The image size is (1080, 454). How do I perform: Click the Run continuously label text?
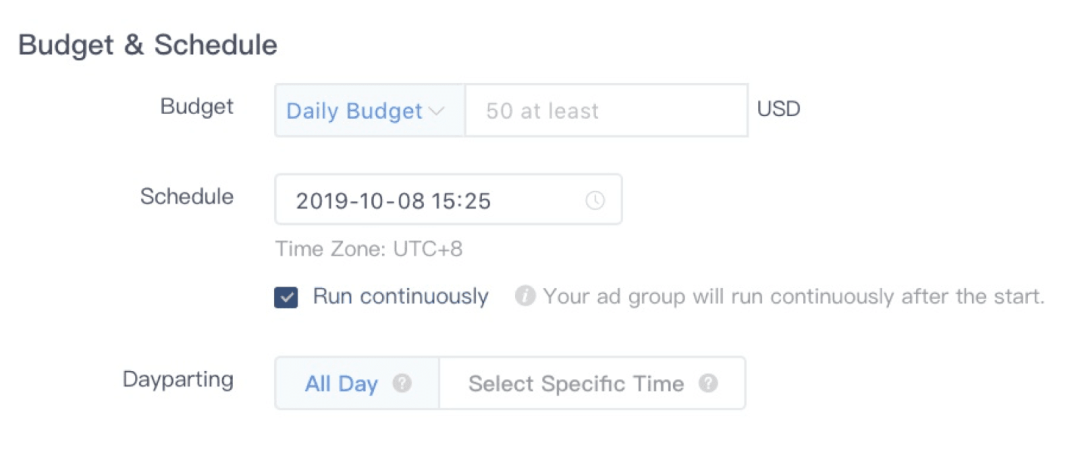tap(400, 297)
